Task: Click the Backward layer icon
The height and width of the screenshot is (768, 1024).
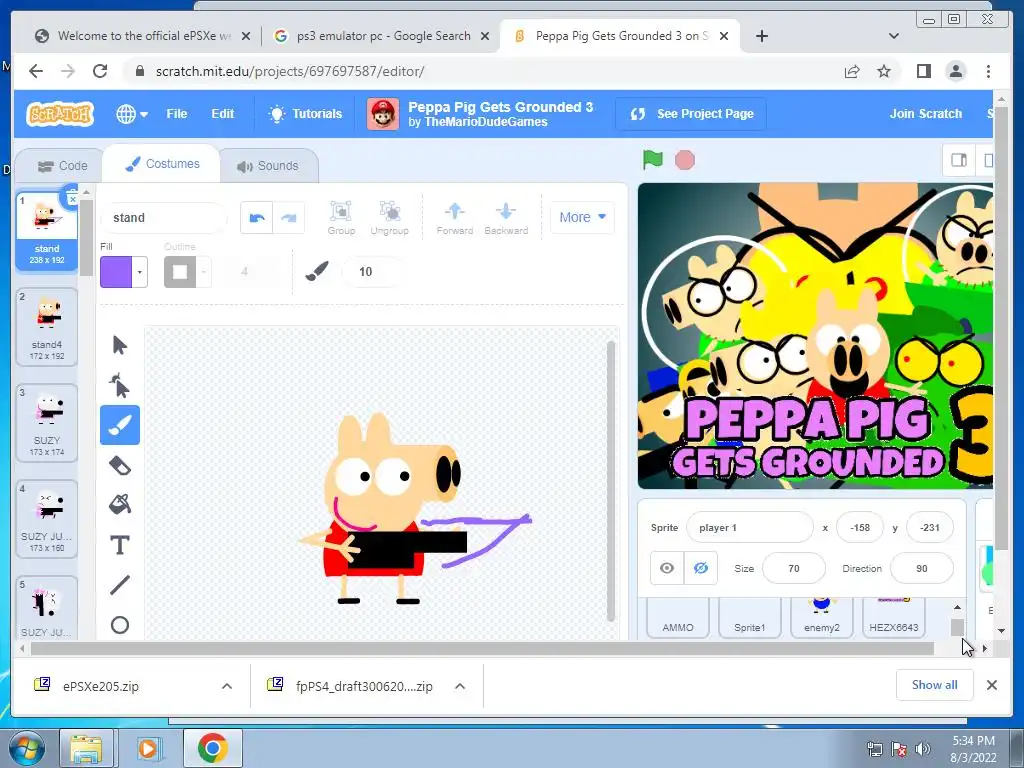Action: pos(506,218)
